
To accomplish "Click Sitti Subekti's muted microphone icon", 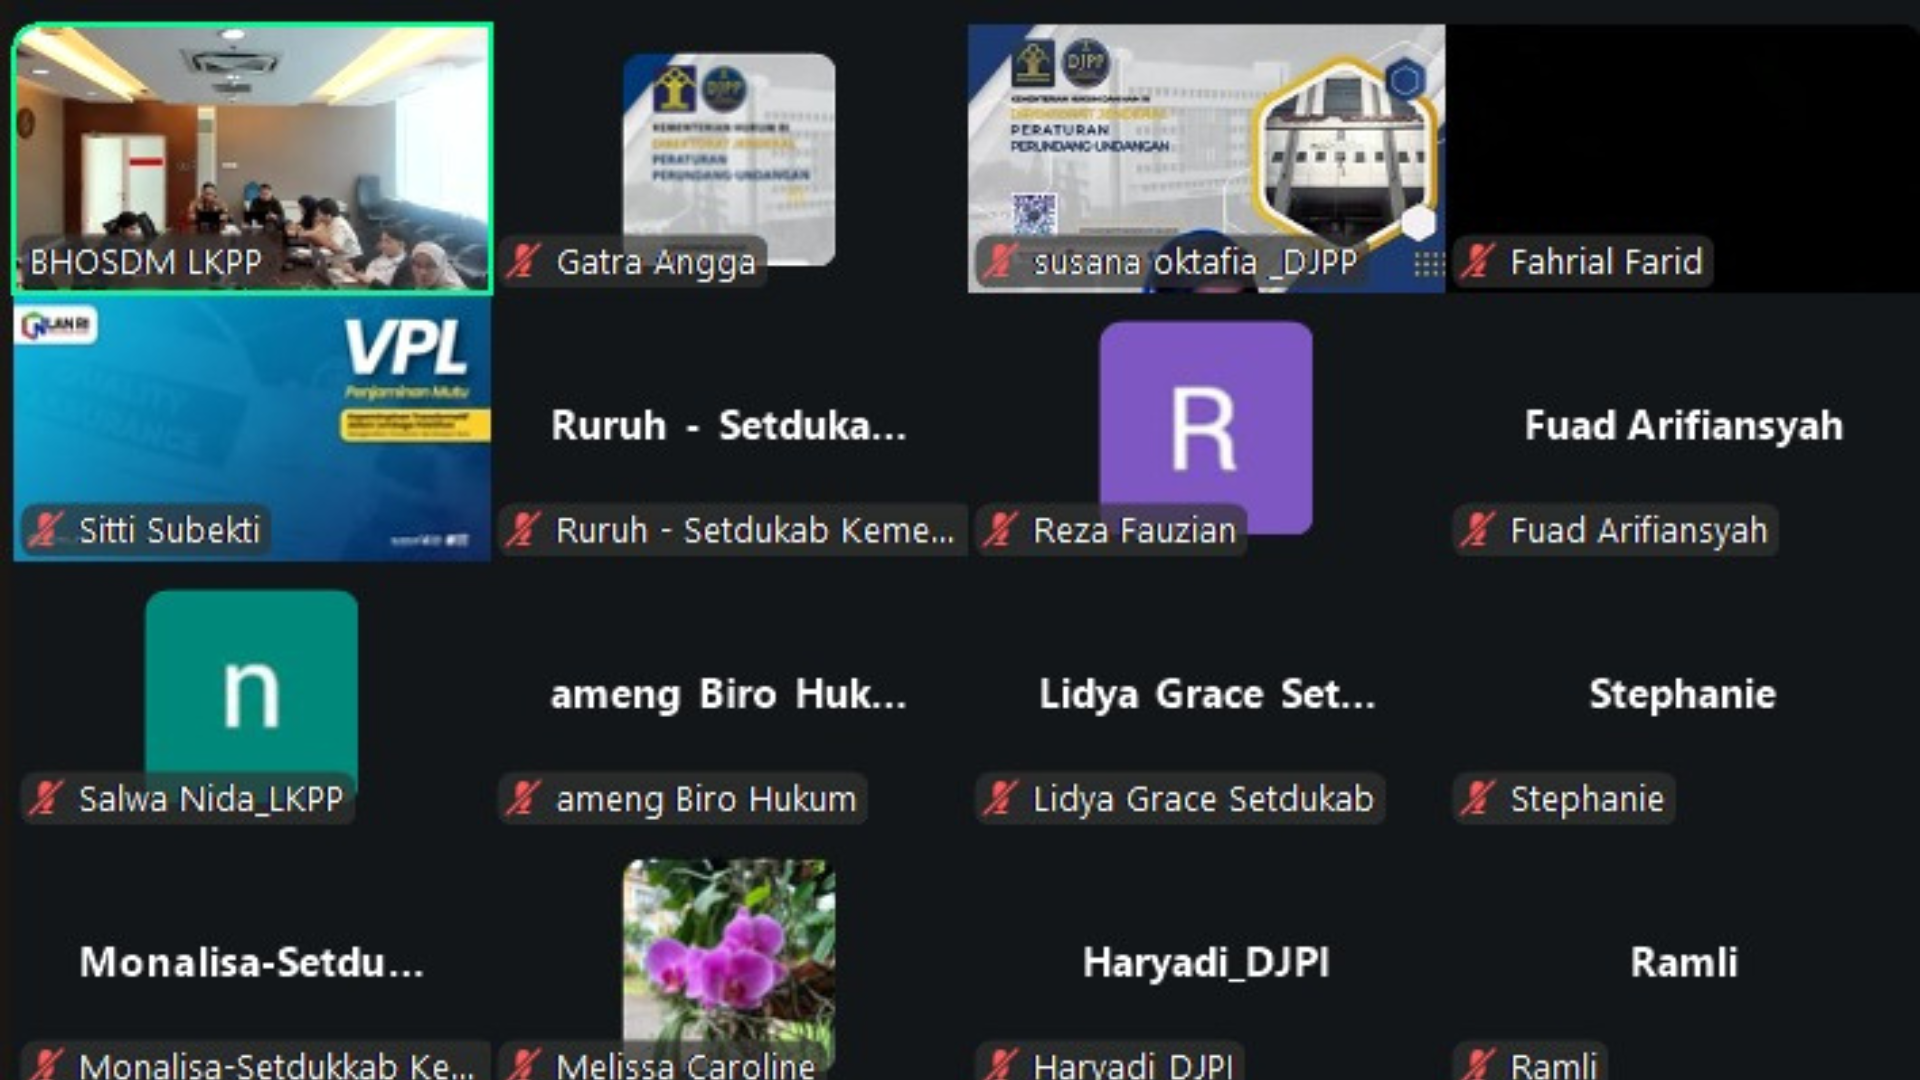I will coord(46,530).
